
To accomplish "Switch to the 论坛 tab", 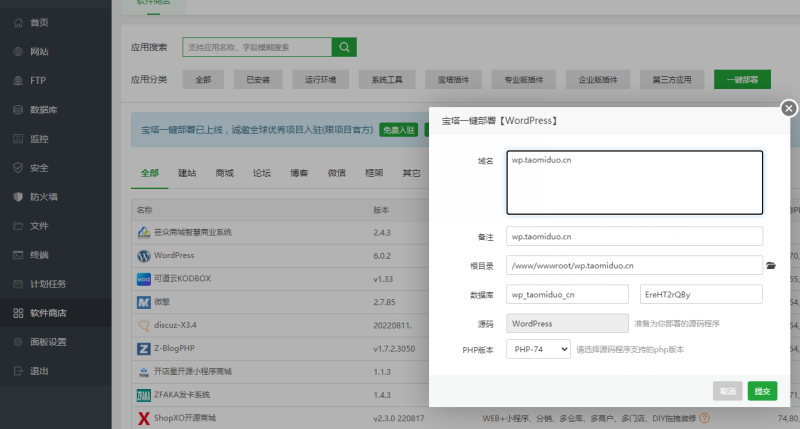I will tap(262, 173).
